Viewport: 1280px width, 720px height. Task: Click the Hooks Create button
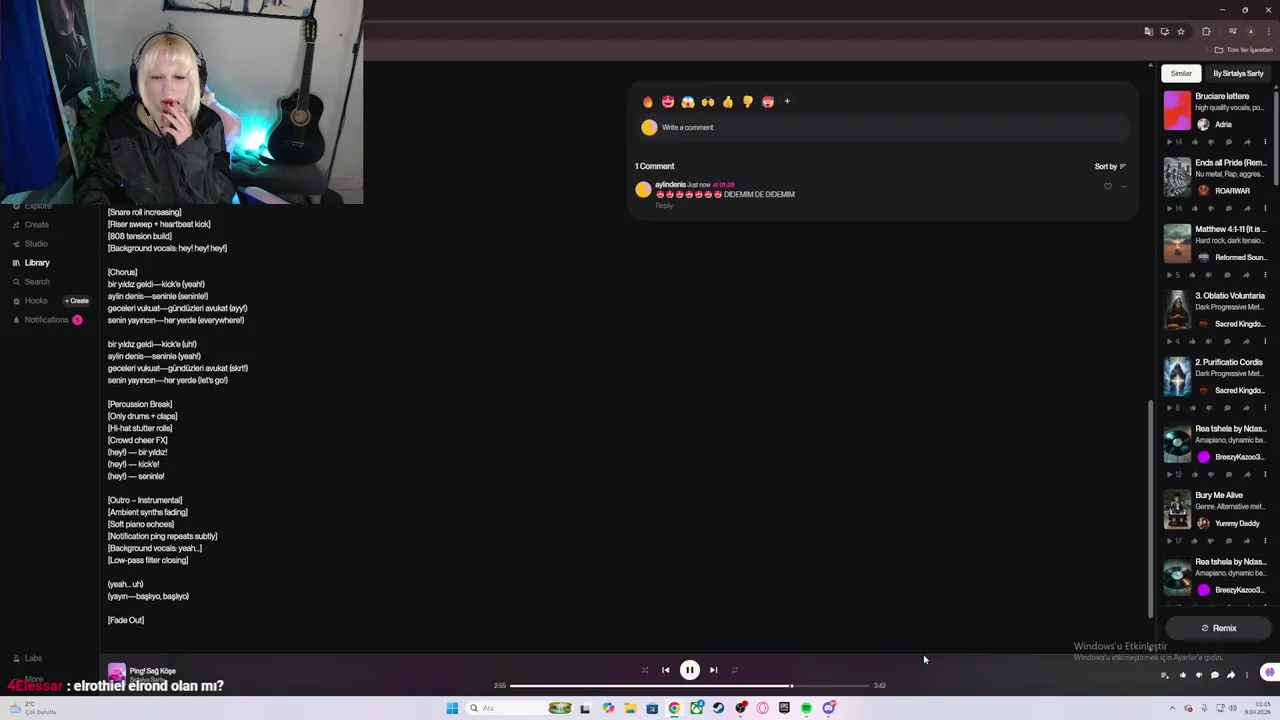pyautogui.click(x=77, y=301)
